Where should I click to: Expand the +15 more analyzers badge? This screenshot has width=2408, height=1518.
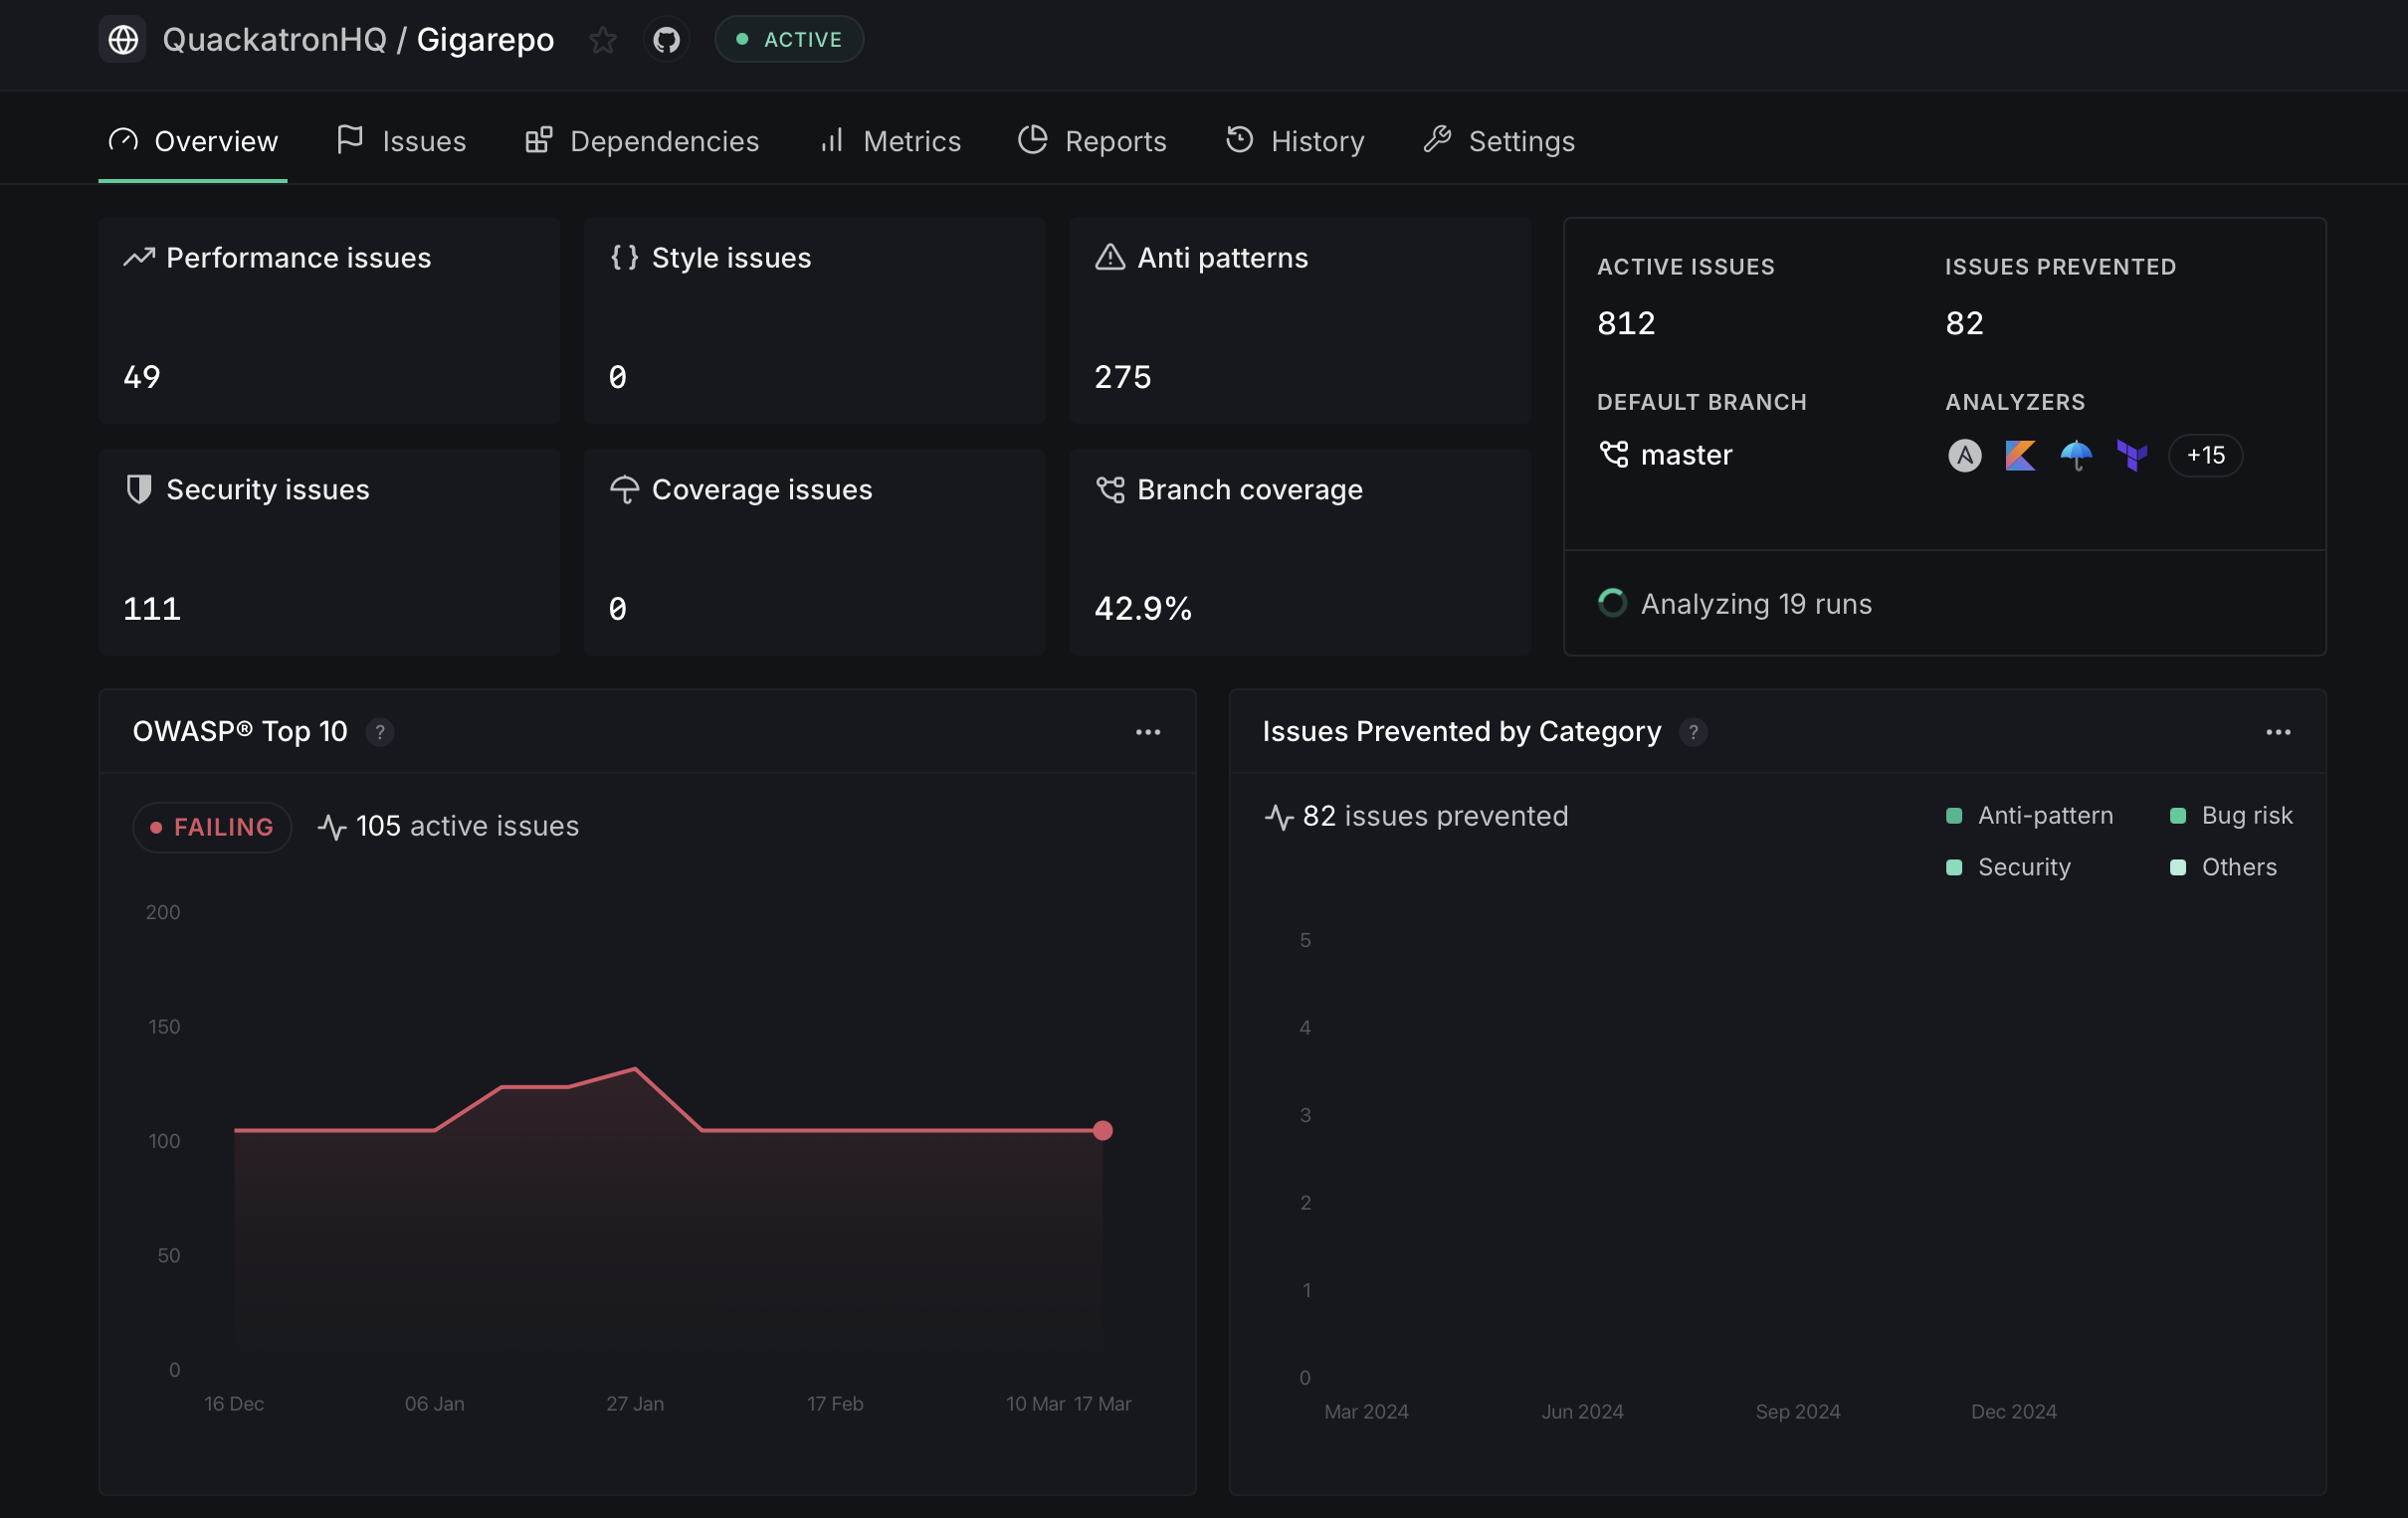2205,455
